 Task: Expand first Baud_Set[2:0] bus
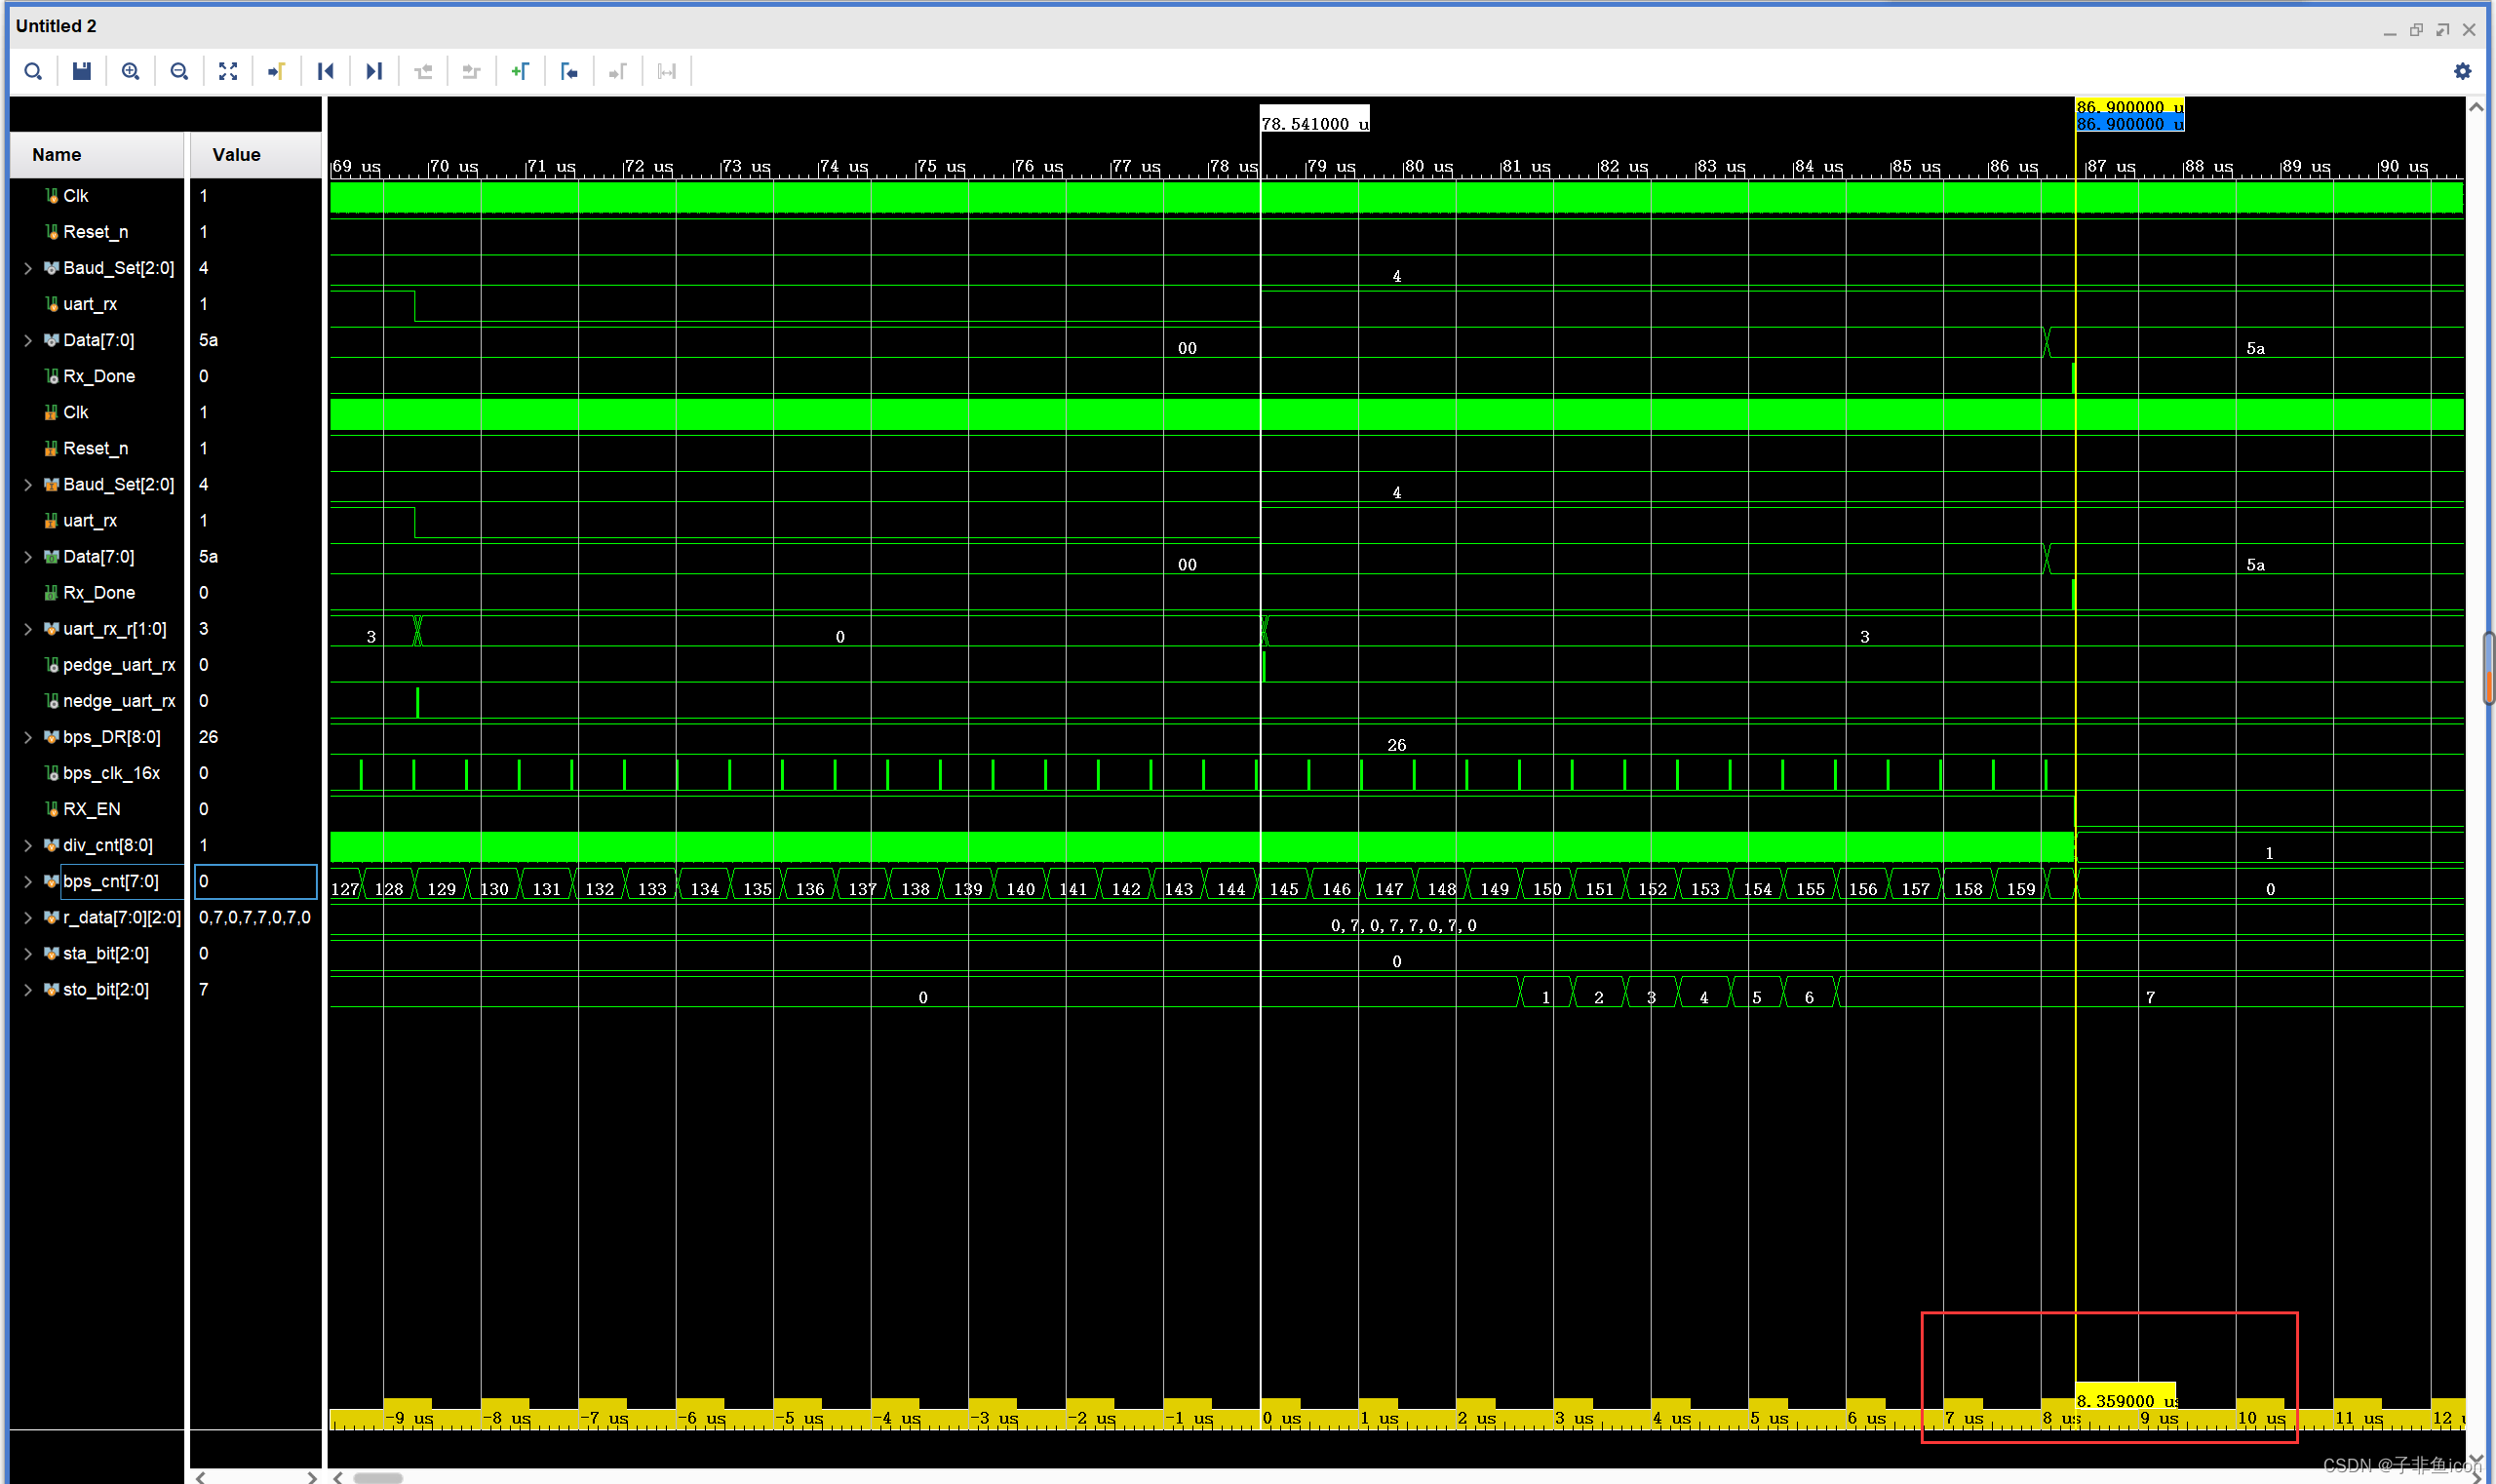[x=28, y=268]
